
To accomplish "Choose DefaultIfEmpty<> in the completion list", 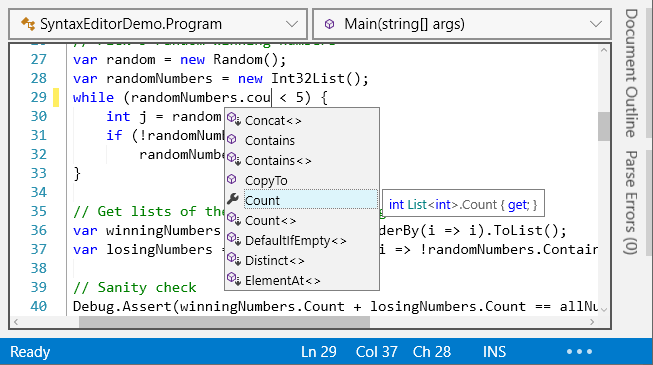I will coord(302,240).
